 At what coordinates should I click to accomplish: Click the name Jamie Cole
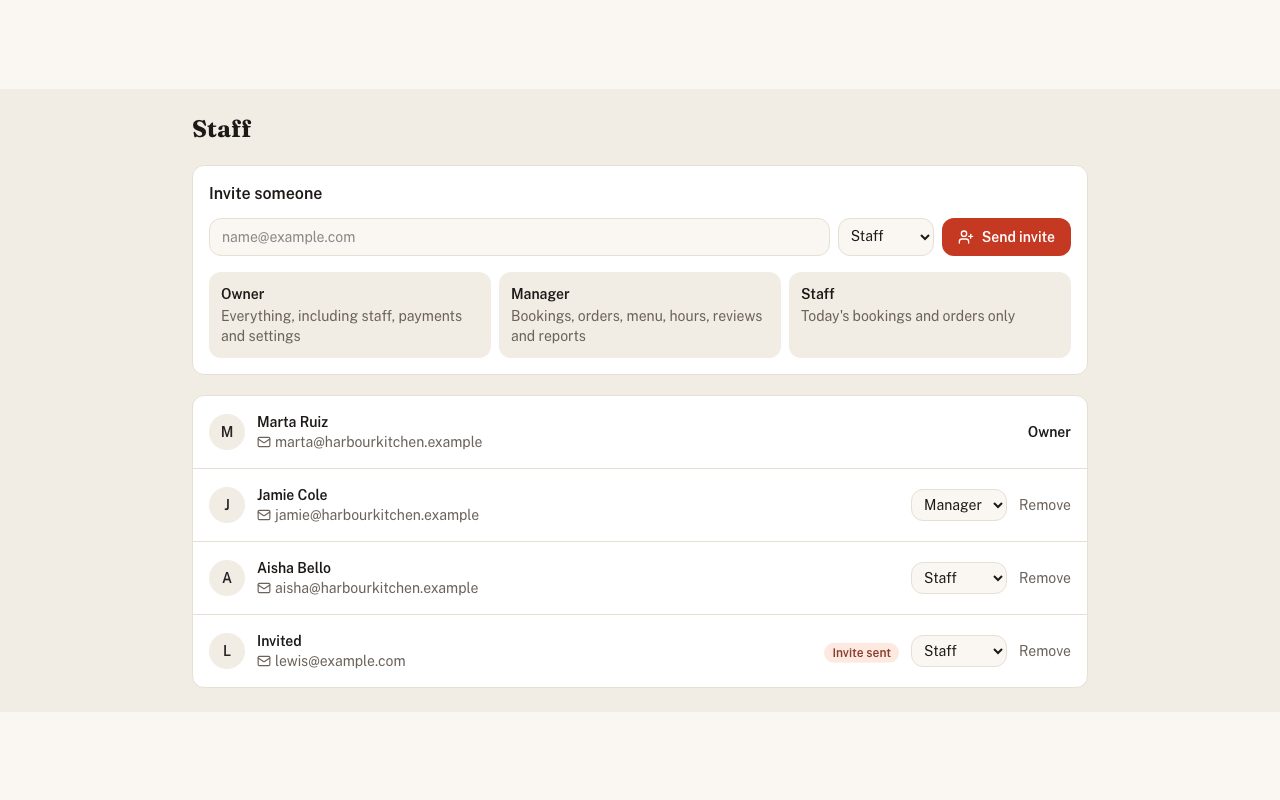click(x=292, y=495)
